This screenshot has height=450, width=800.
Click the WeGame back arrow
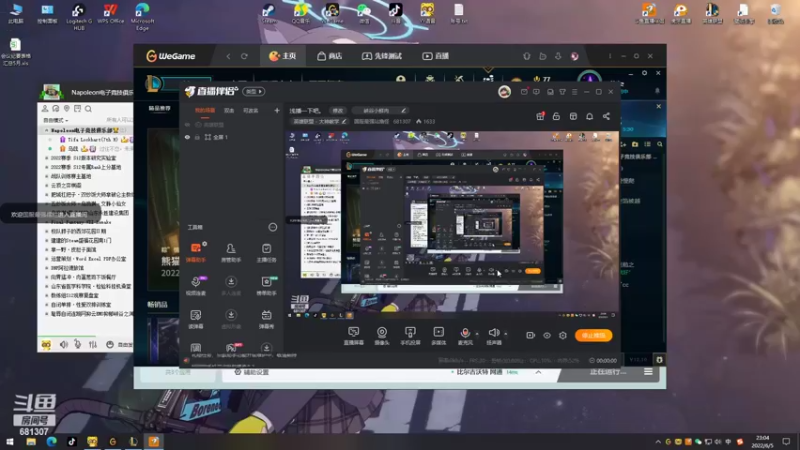[x=228, y=56]
